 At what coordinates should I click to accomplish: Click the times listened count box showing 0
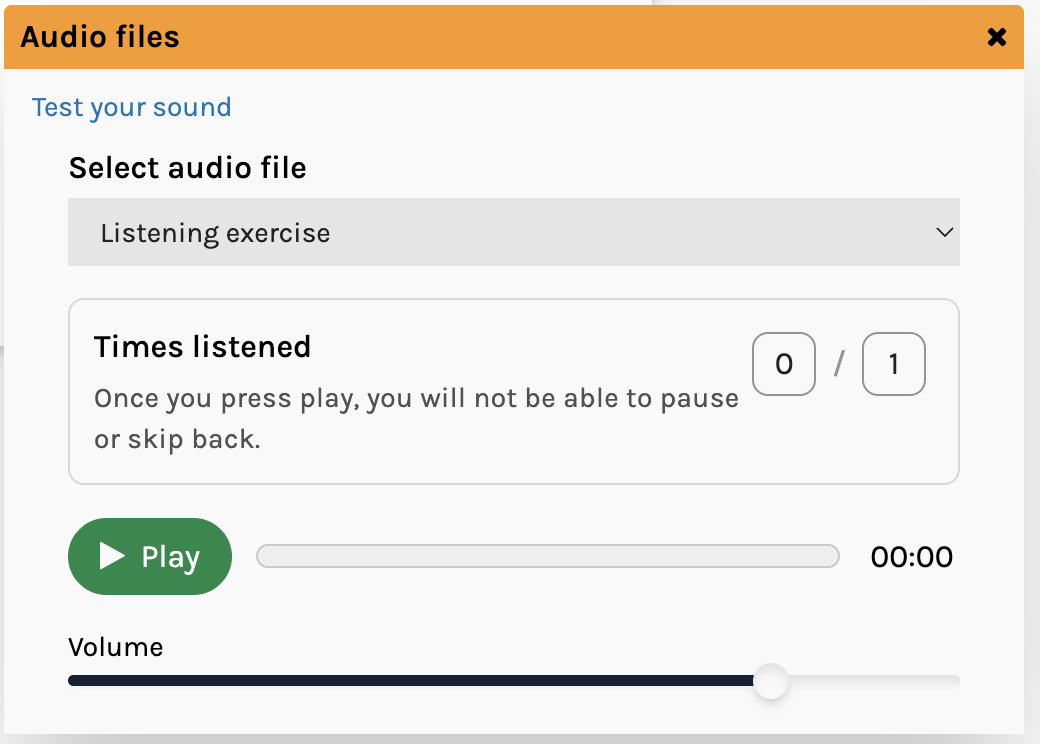pyautogui.click(x=784, y=364)
